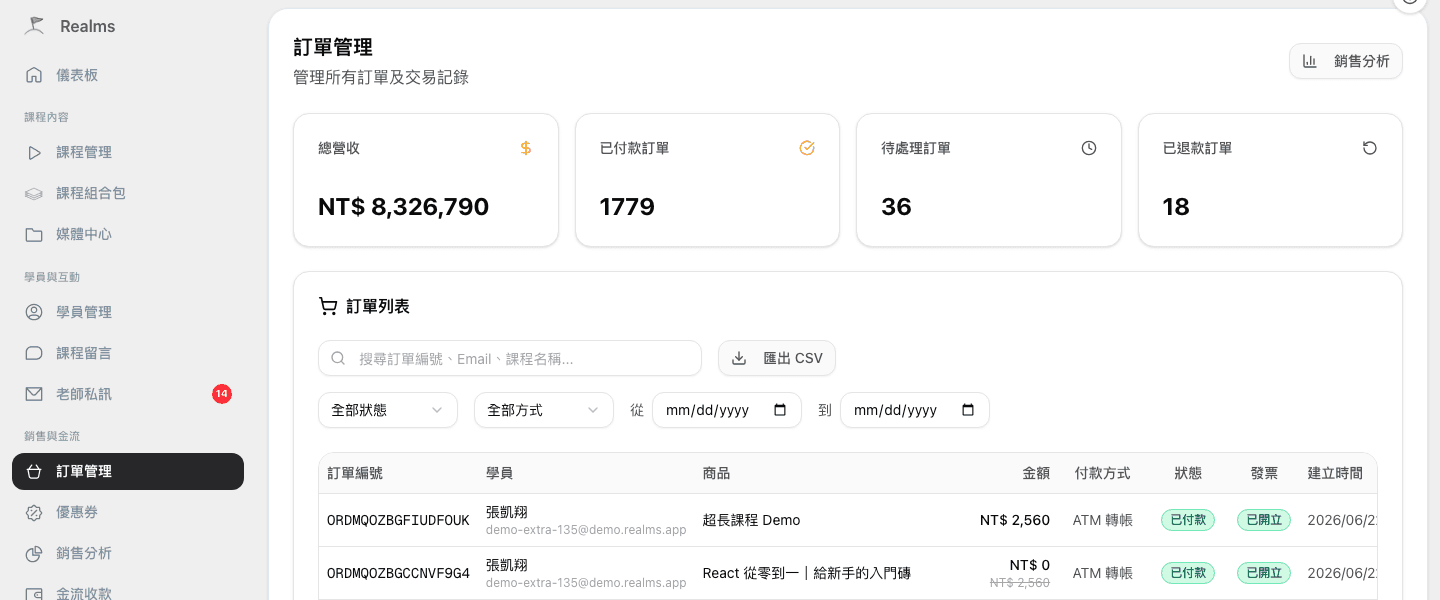Click the 付款方式 column header

coord(1102,473)
